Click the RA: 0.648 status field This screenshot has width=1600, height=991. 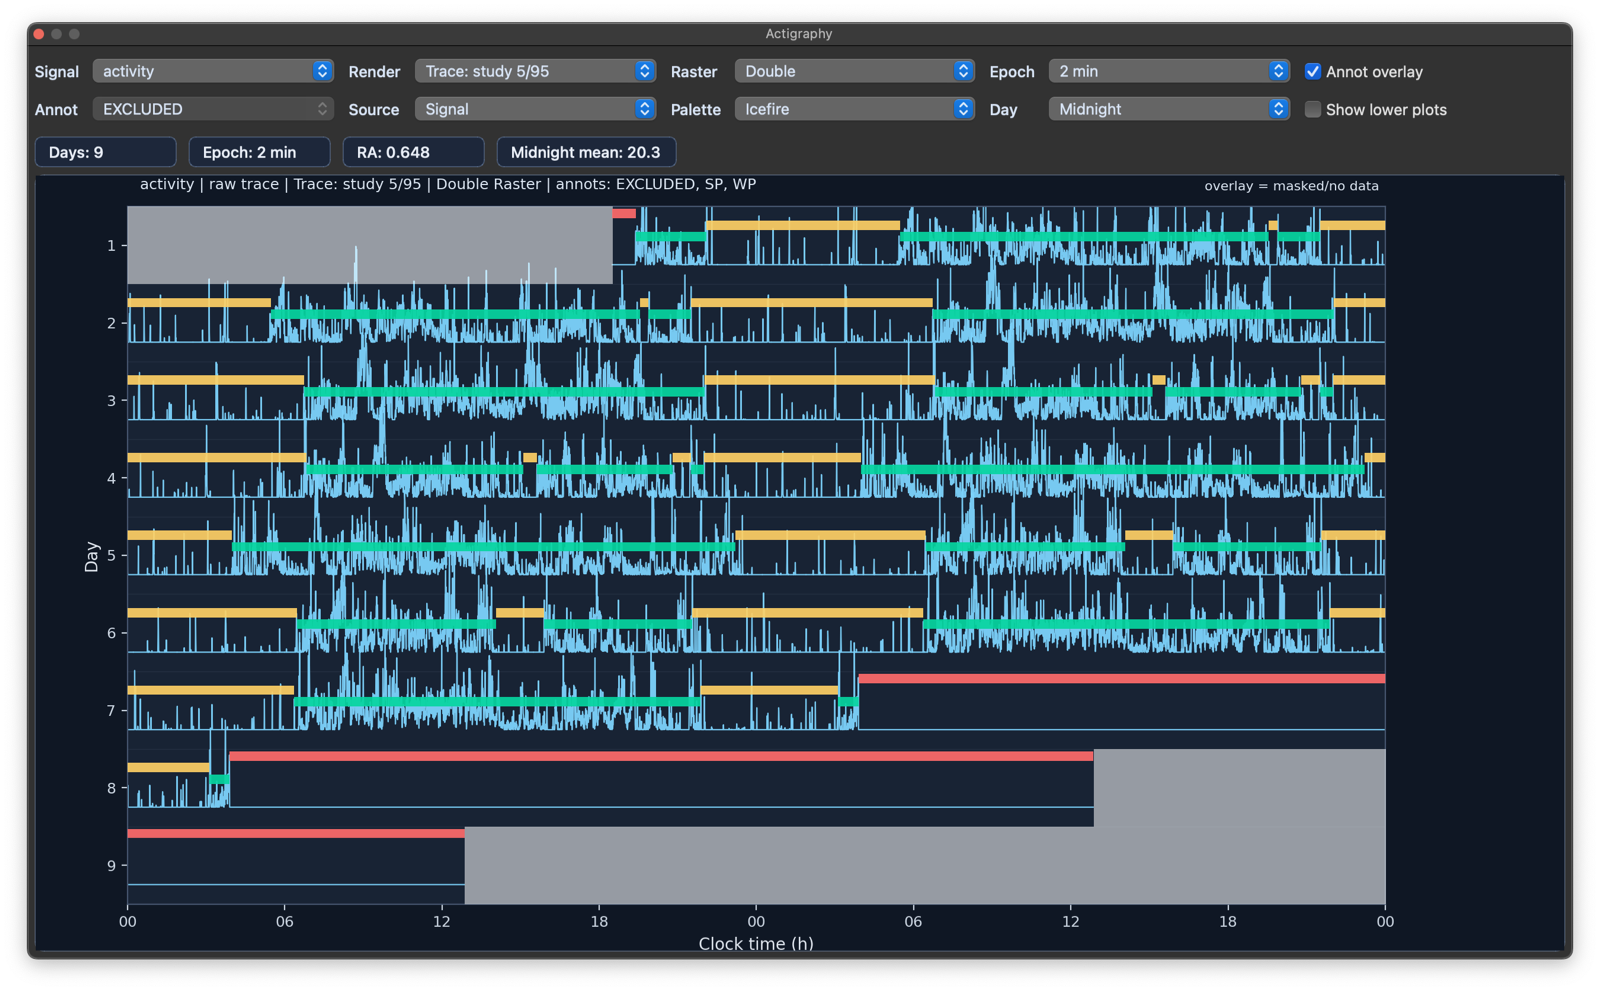[x=413, y=152]
